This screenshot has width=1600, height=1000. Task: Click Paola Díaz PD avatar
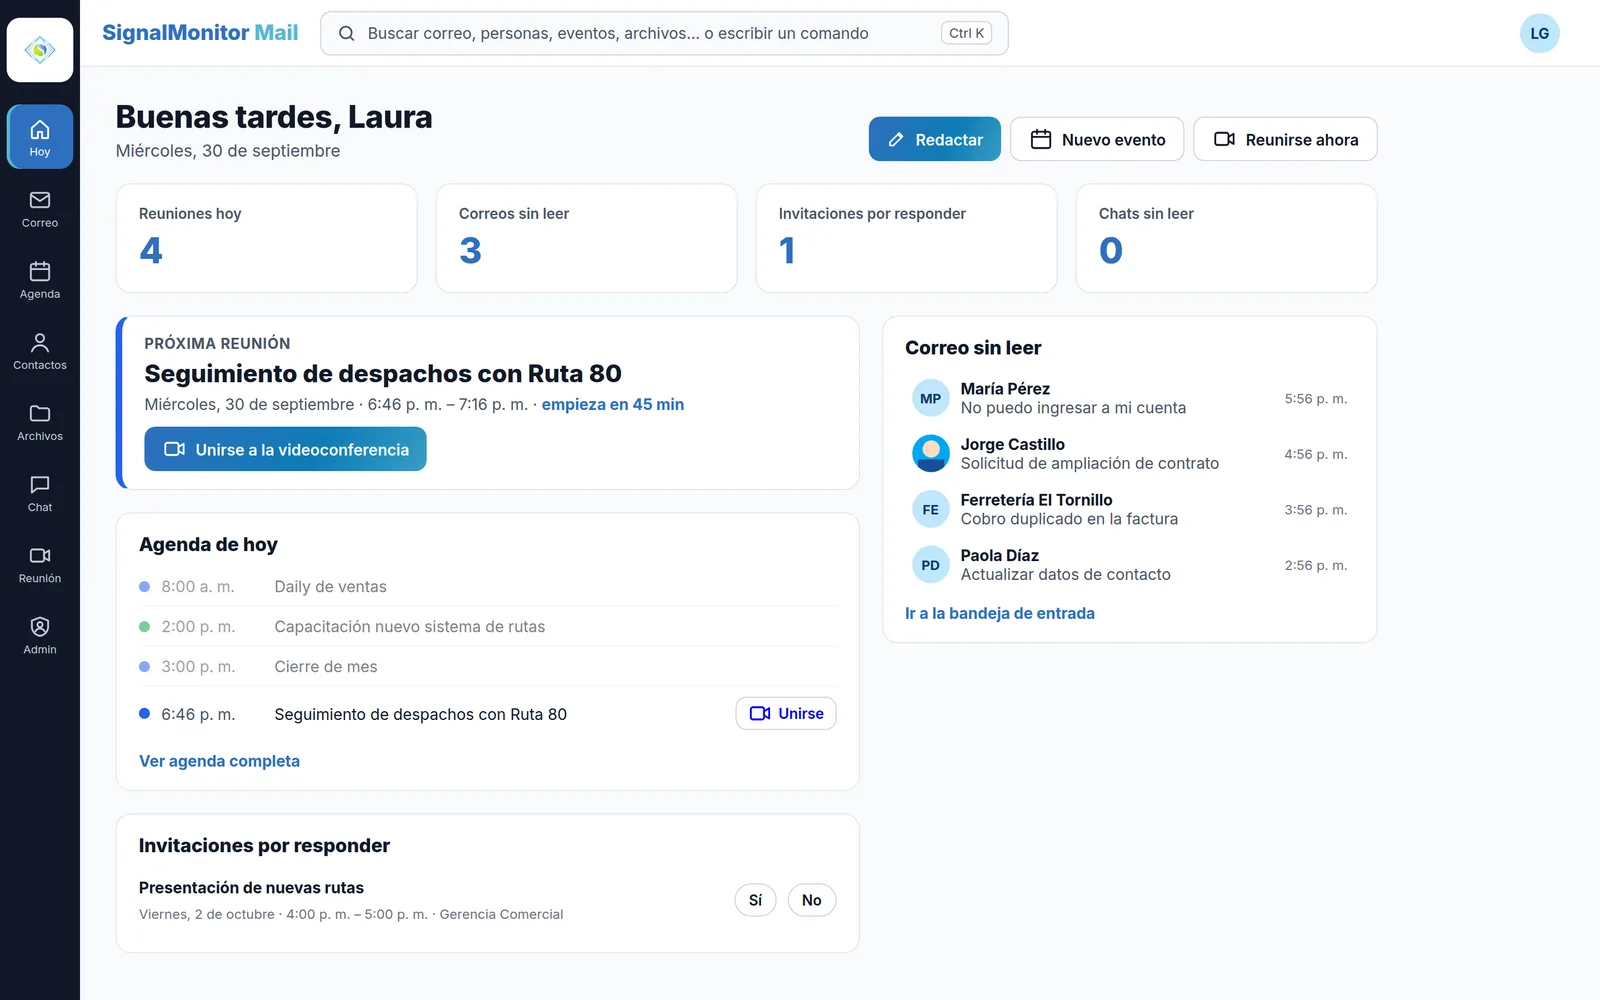(x=931, y=565)
